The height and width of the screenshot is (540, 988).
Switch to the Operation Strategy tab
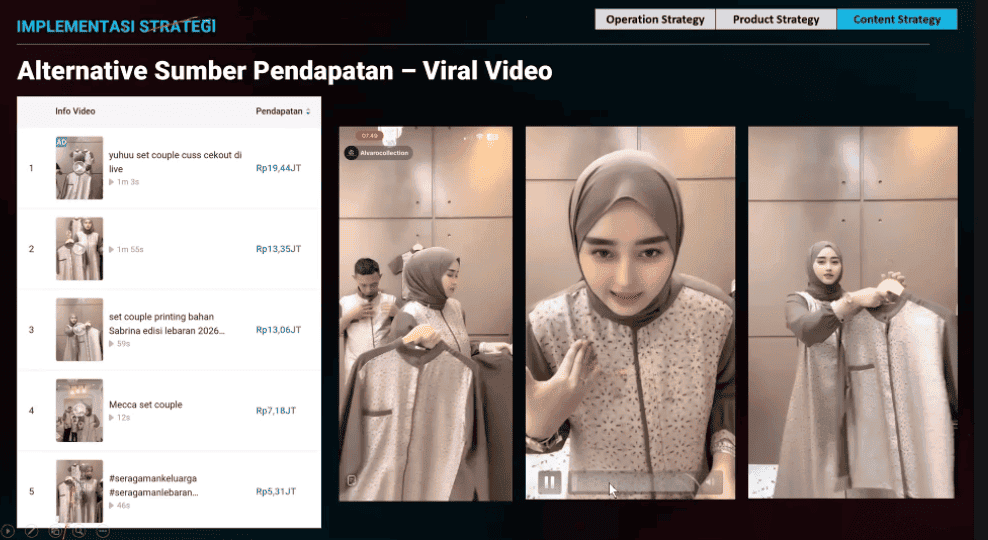(x=655, y=19)
